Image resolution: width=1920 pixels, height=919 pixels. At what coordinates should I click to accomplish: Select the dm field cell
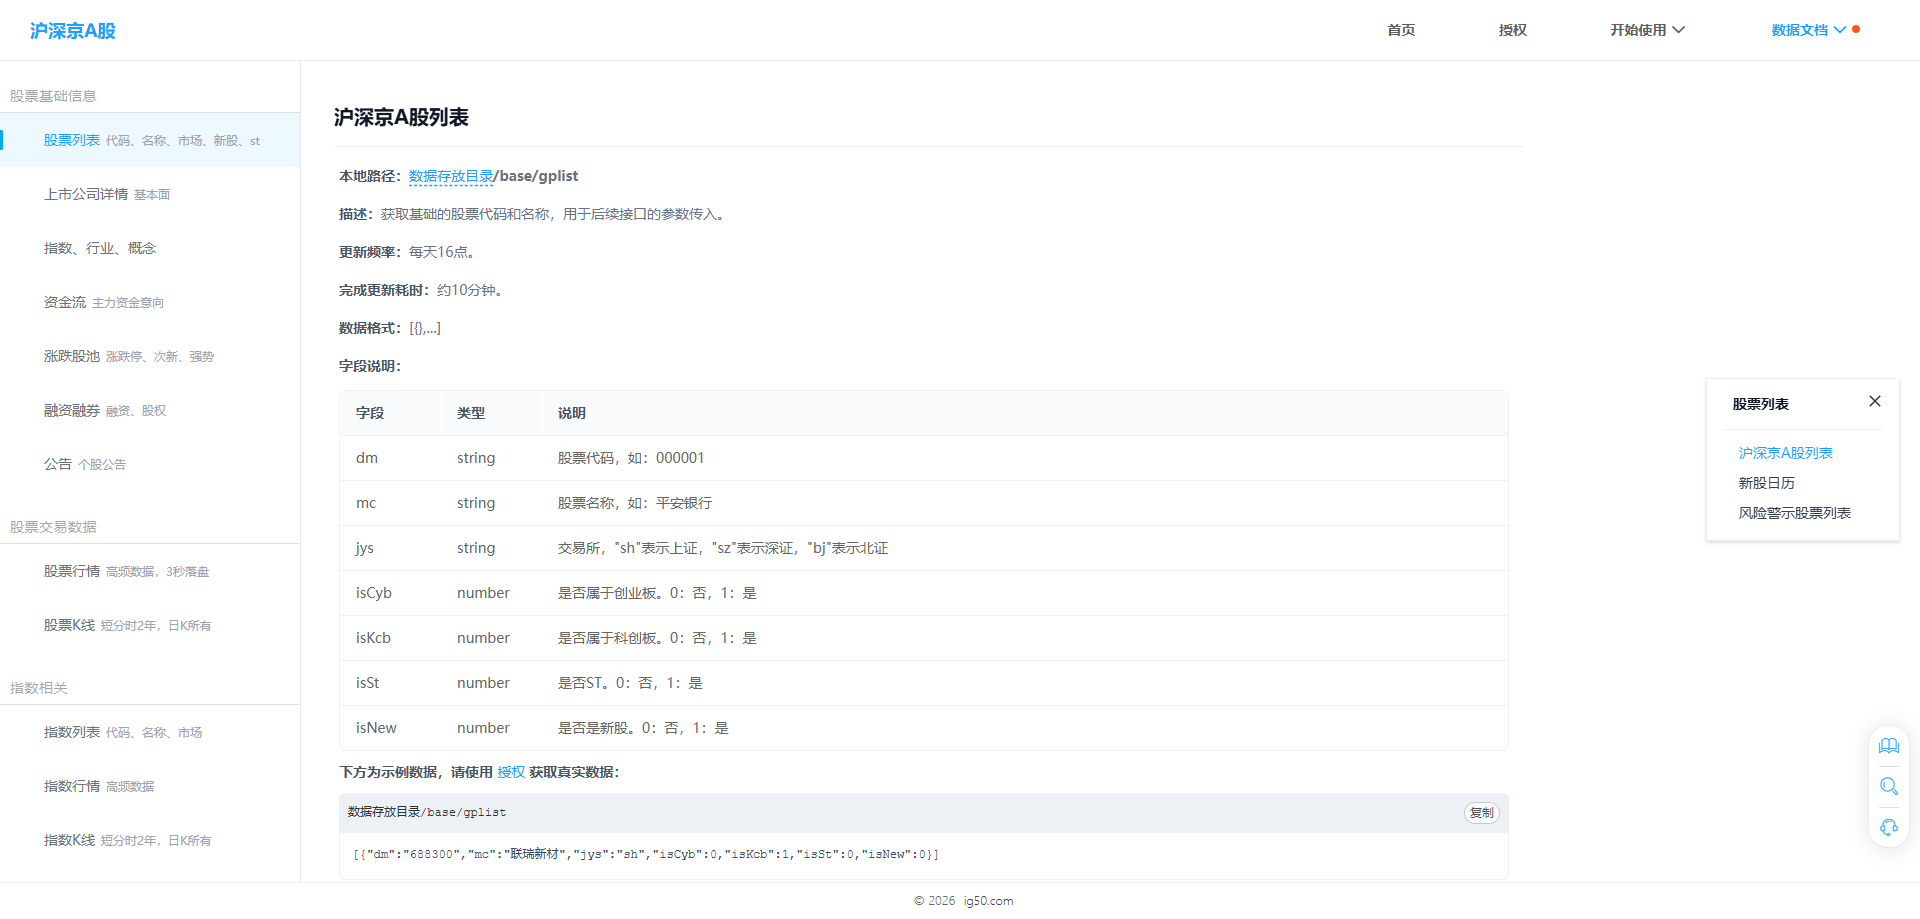coord(391,458)
